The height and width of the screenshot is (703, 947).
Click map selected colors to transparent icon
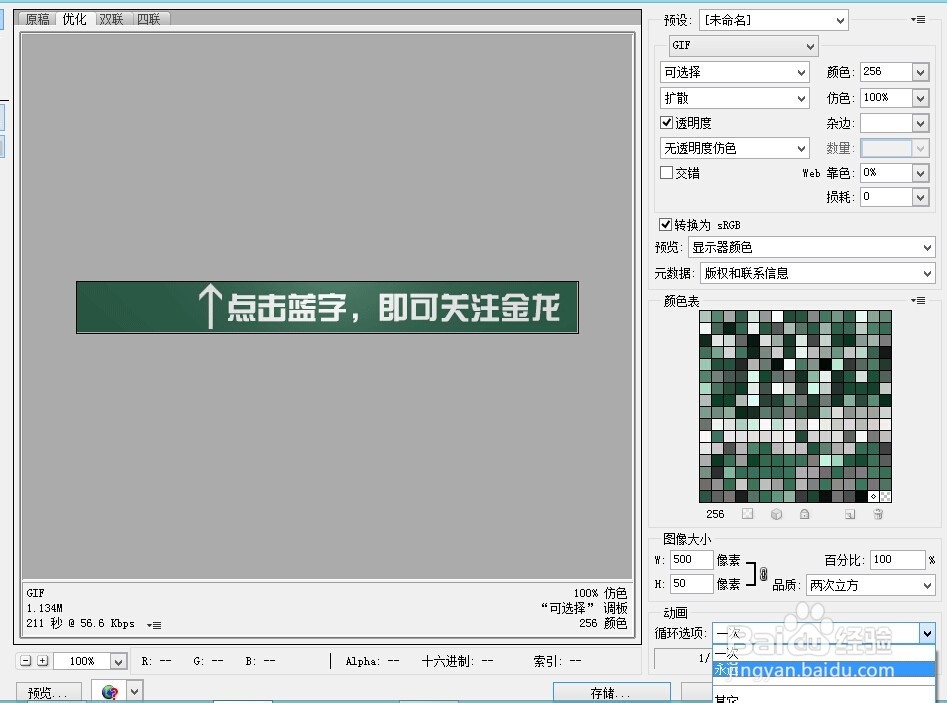[748, 514]
